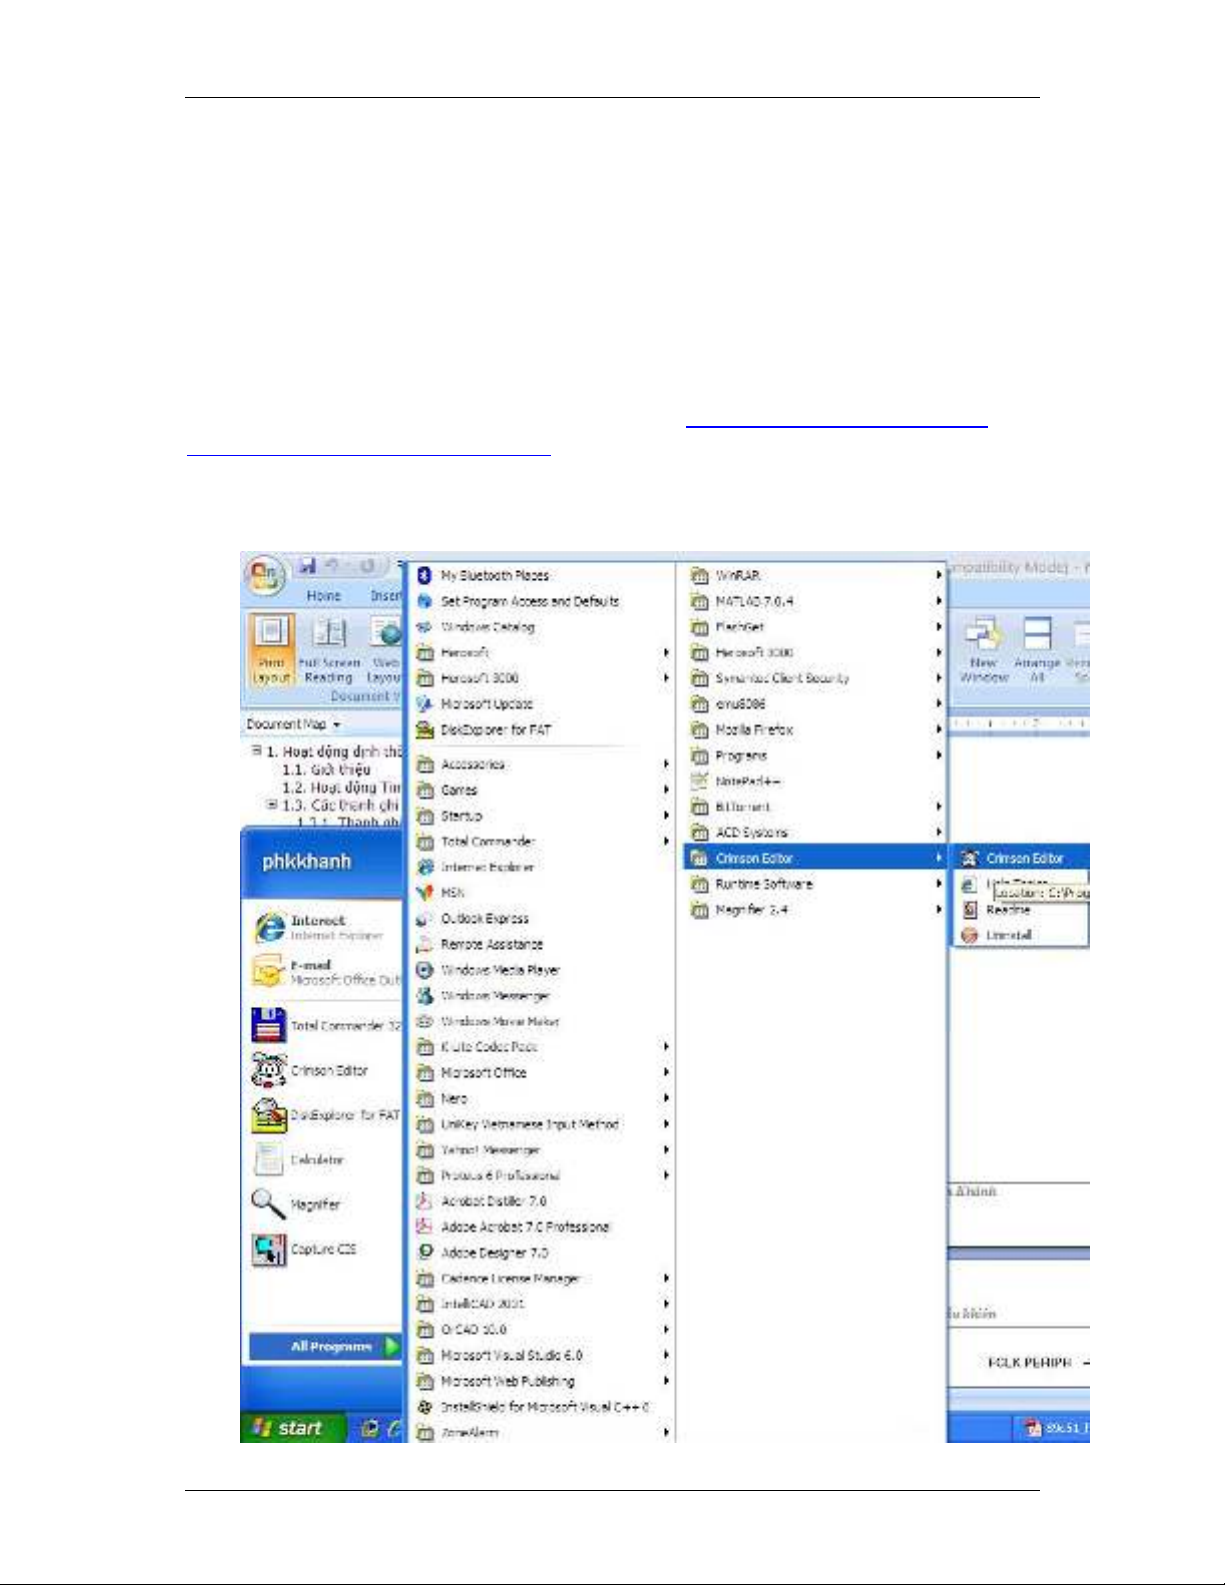This screenshot has height=1585, width=1225.
Task: Start Remote Assistance
Action: (480, 944)
